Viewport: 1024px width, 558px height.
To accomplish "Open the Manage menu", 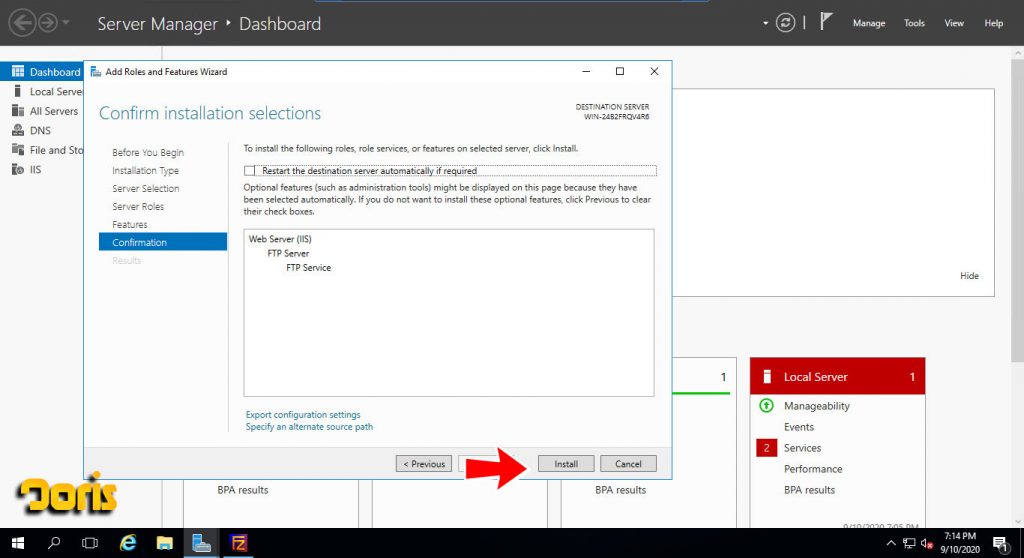I will pyautogui.click(x=869, y=23).
